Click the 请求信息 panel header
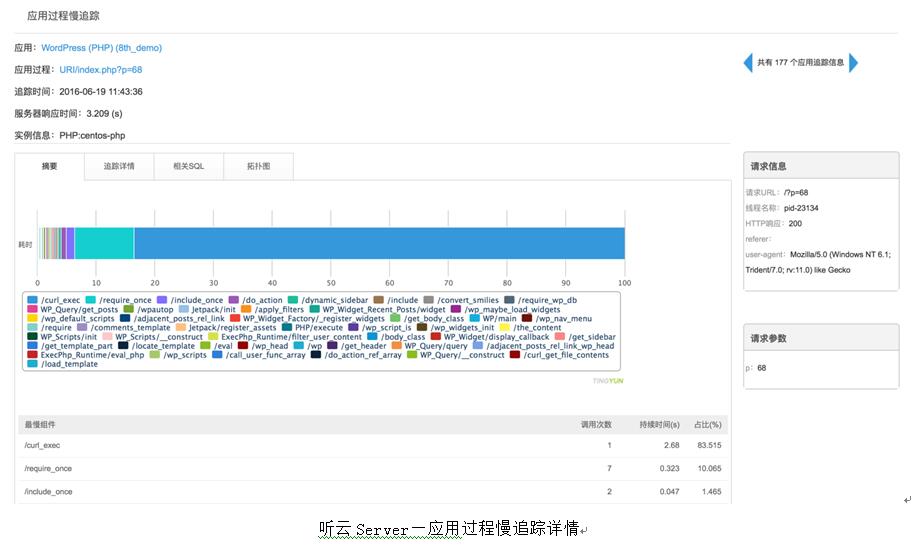 tap(821, 166)
